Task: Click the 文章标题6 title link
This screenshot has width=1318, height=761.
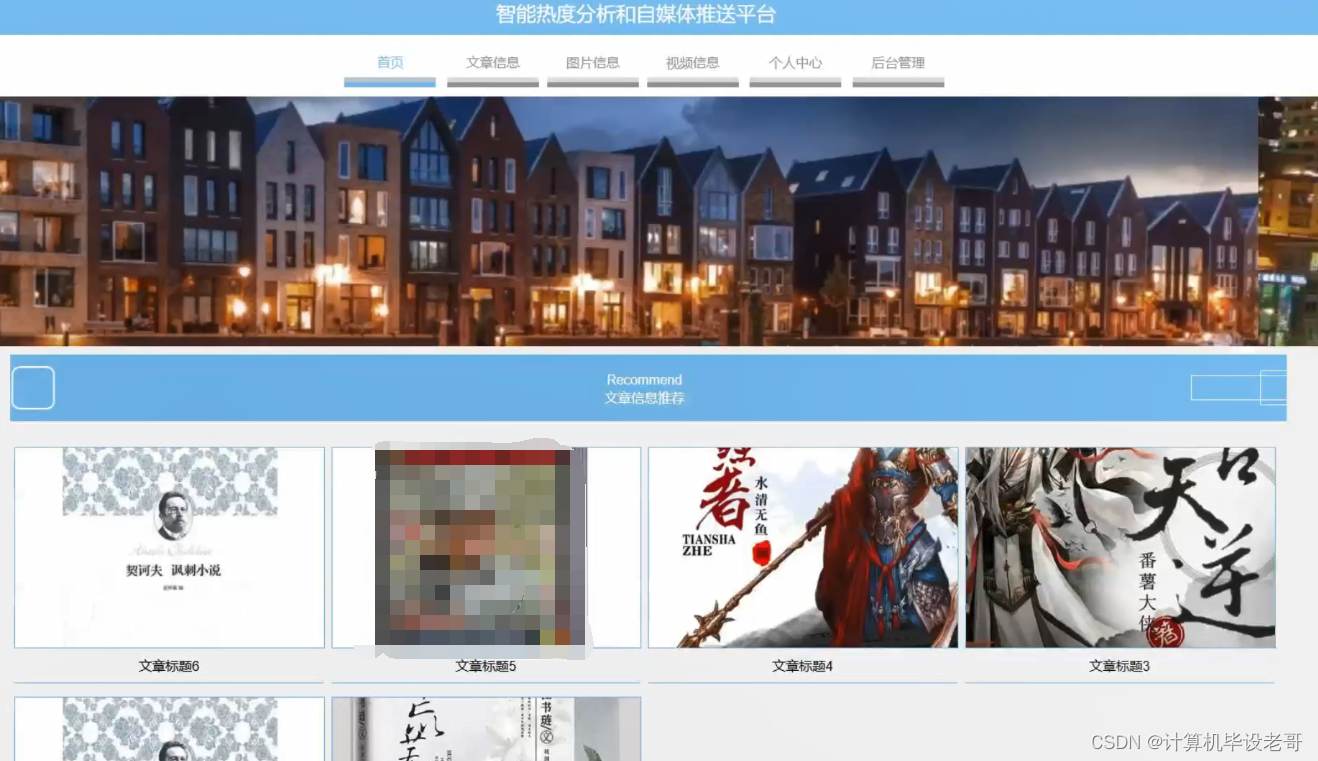Action: pos(169,666)
